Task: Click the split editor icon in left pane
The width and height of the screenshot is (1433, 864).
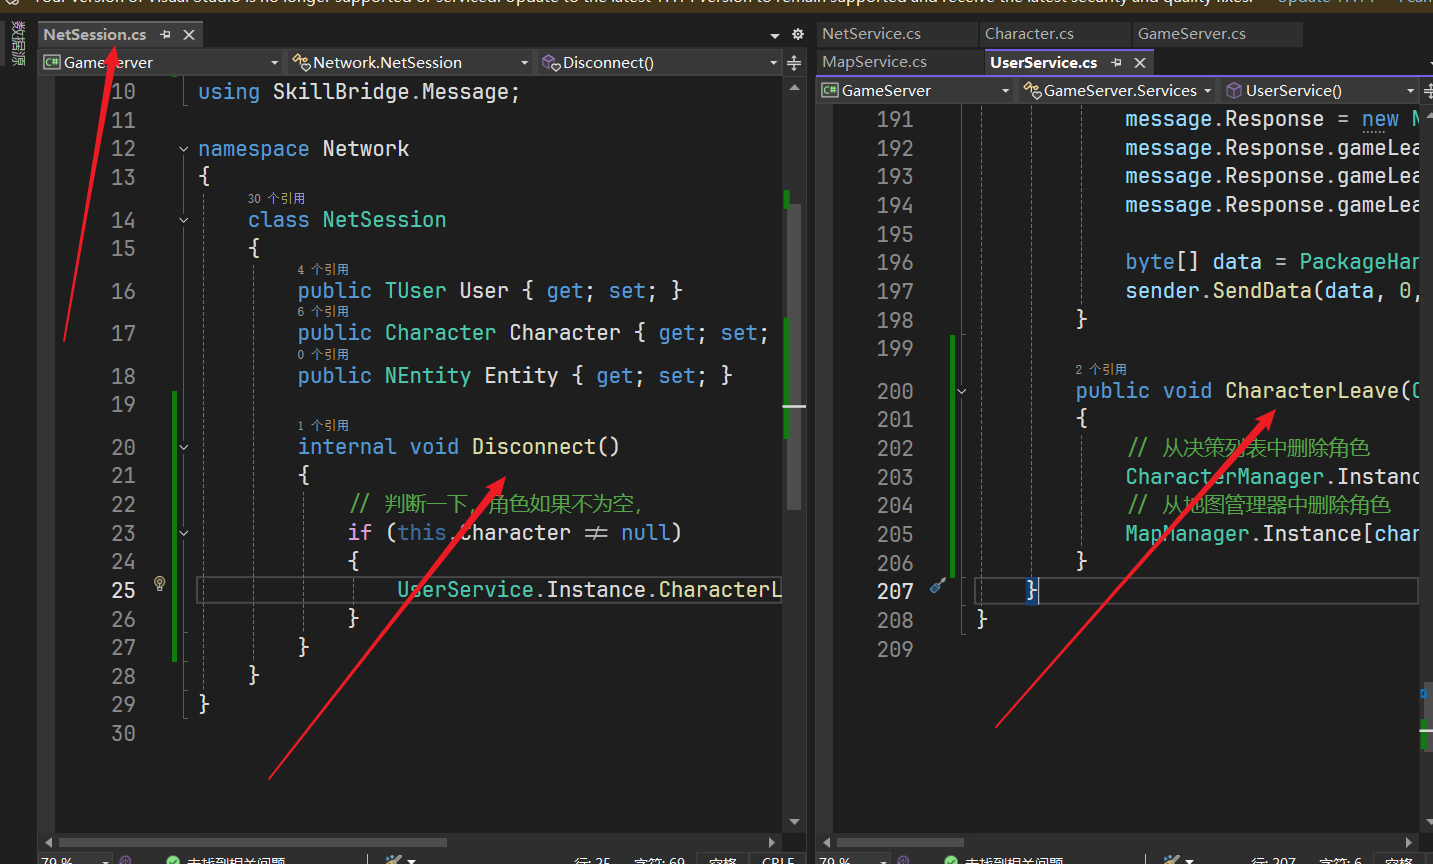Action: coord(794,63)
